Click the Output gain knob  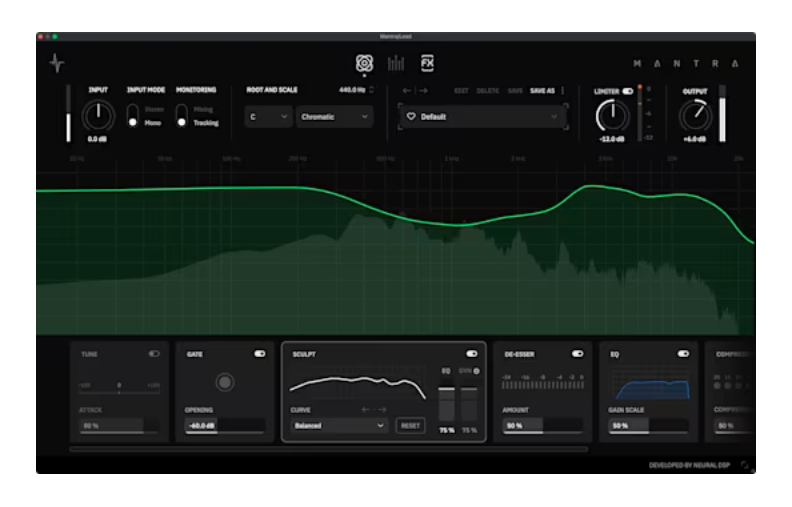pyautogui.click(x=695, y=116)
